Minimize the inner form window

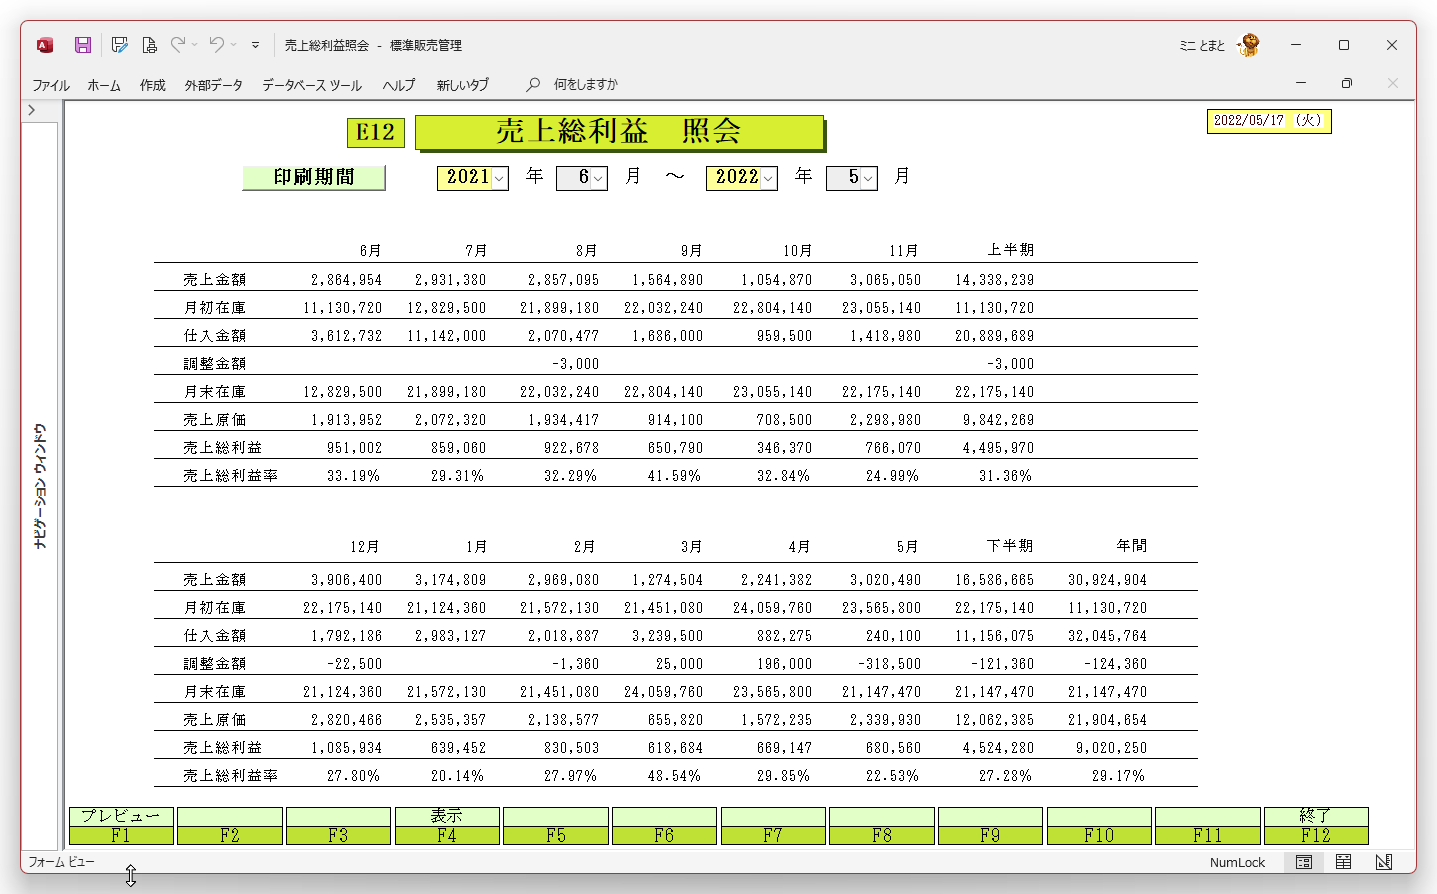pyautogui.click(x=1301, y=83)
